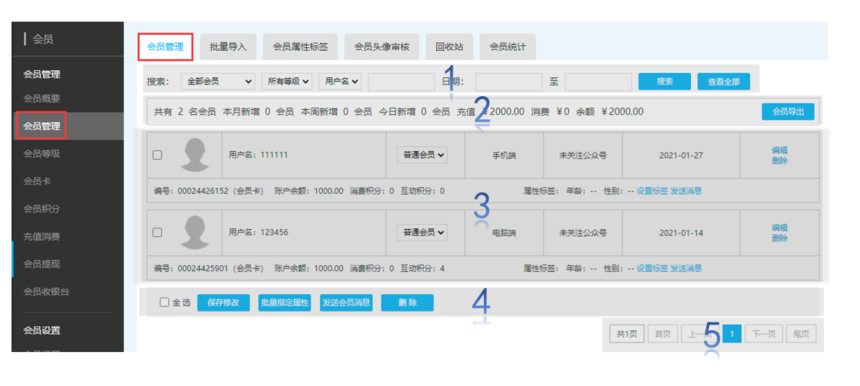The height and width of the screenshot is (386, 860).
Task: Click the 搜索 button
Action: (x=665, y=82)
